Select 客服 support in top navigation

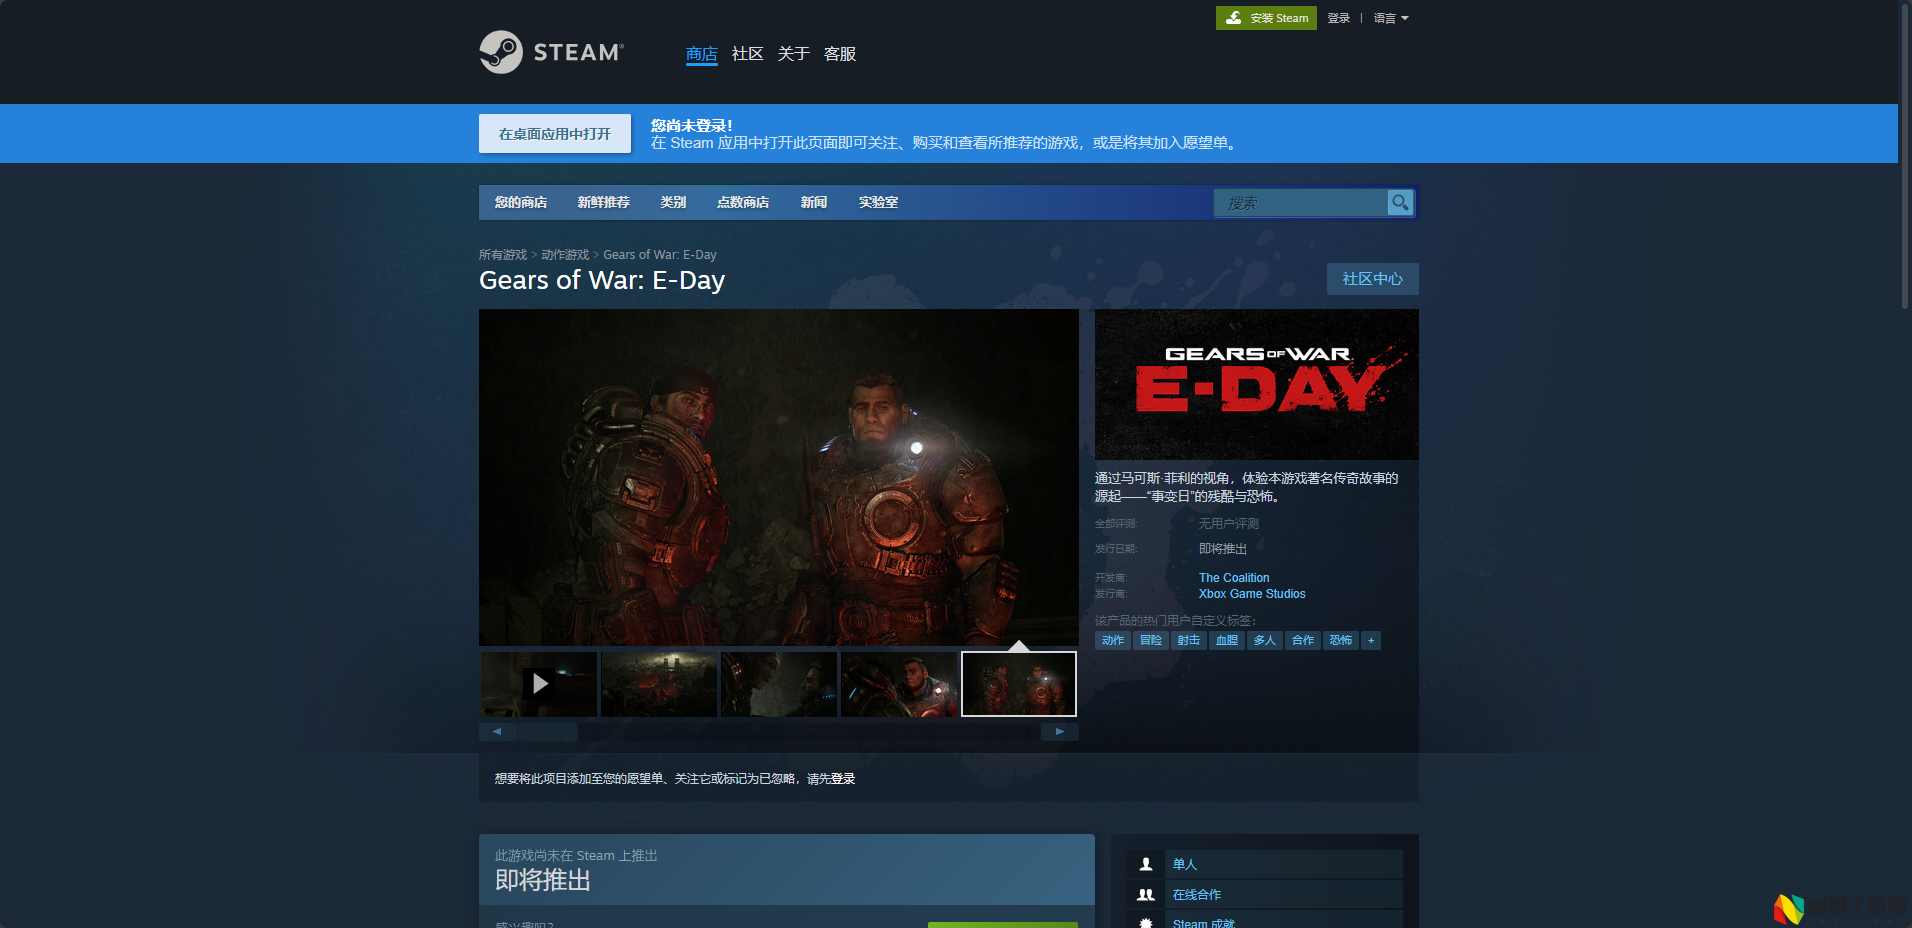pos(840,54)
